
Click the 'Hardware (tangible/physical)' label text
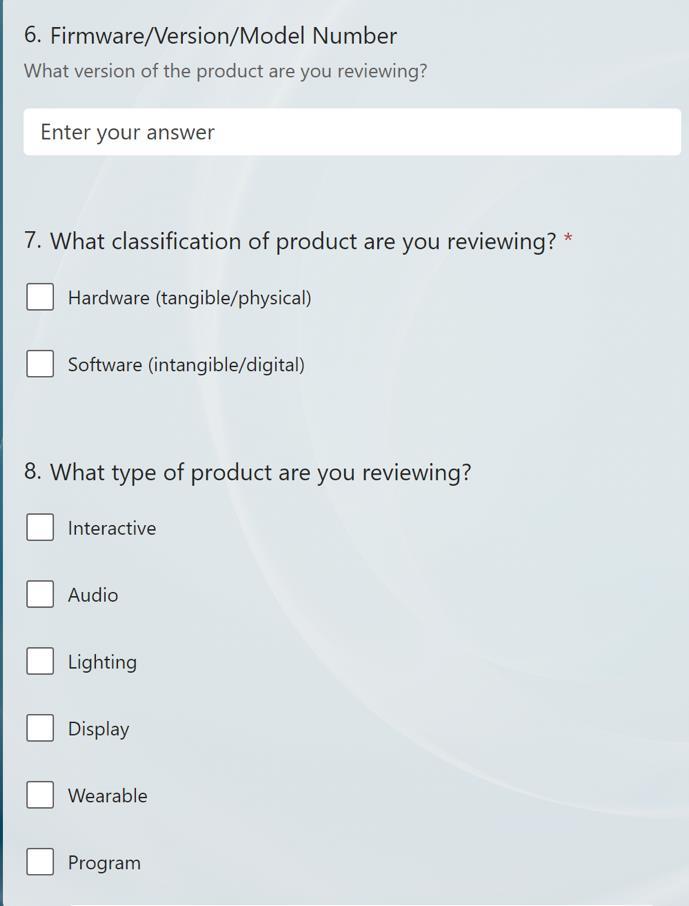[190, 298]
